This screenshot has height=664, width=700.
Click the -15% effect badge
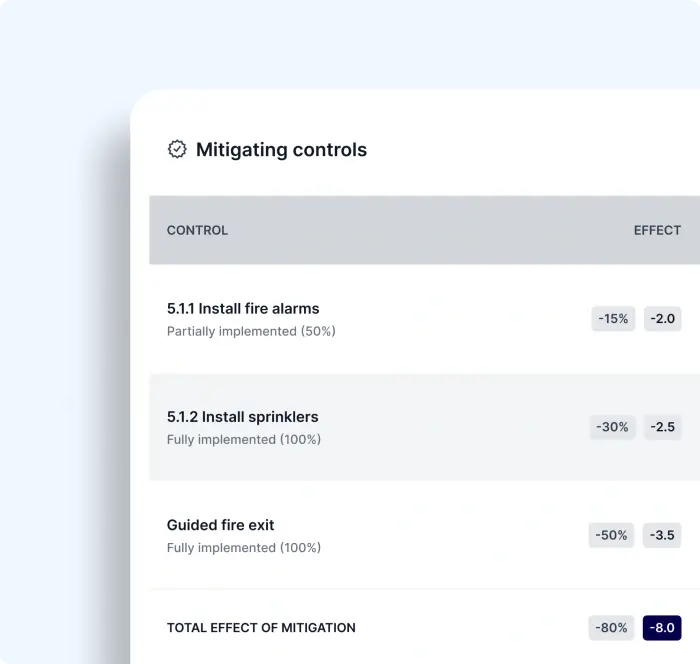(x=613, y=319)
